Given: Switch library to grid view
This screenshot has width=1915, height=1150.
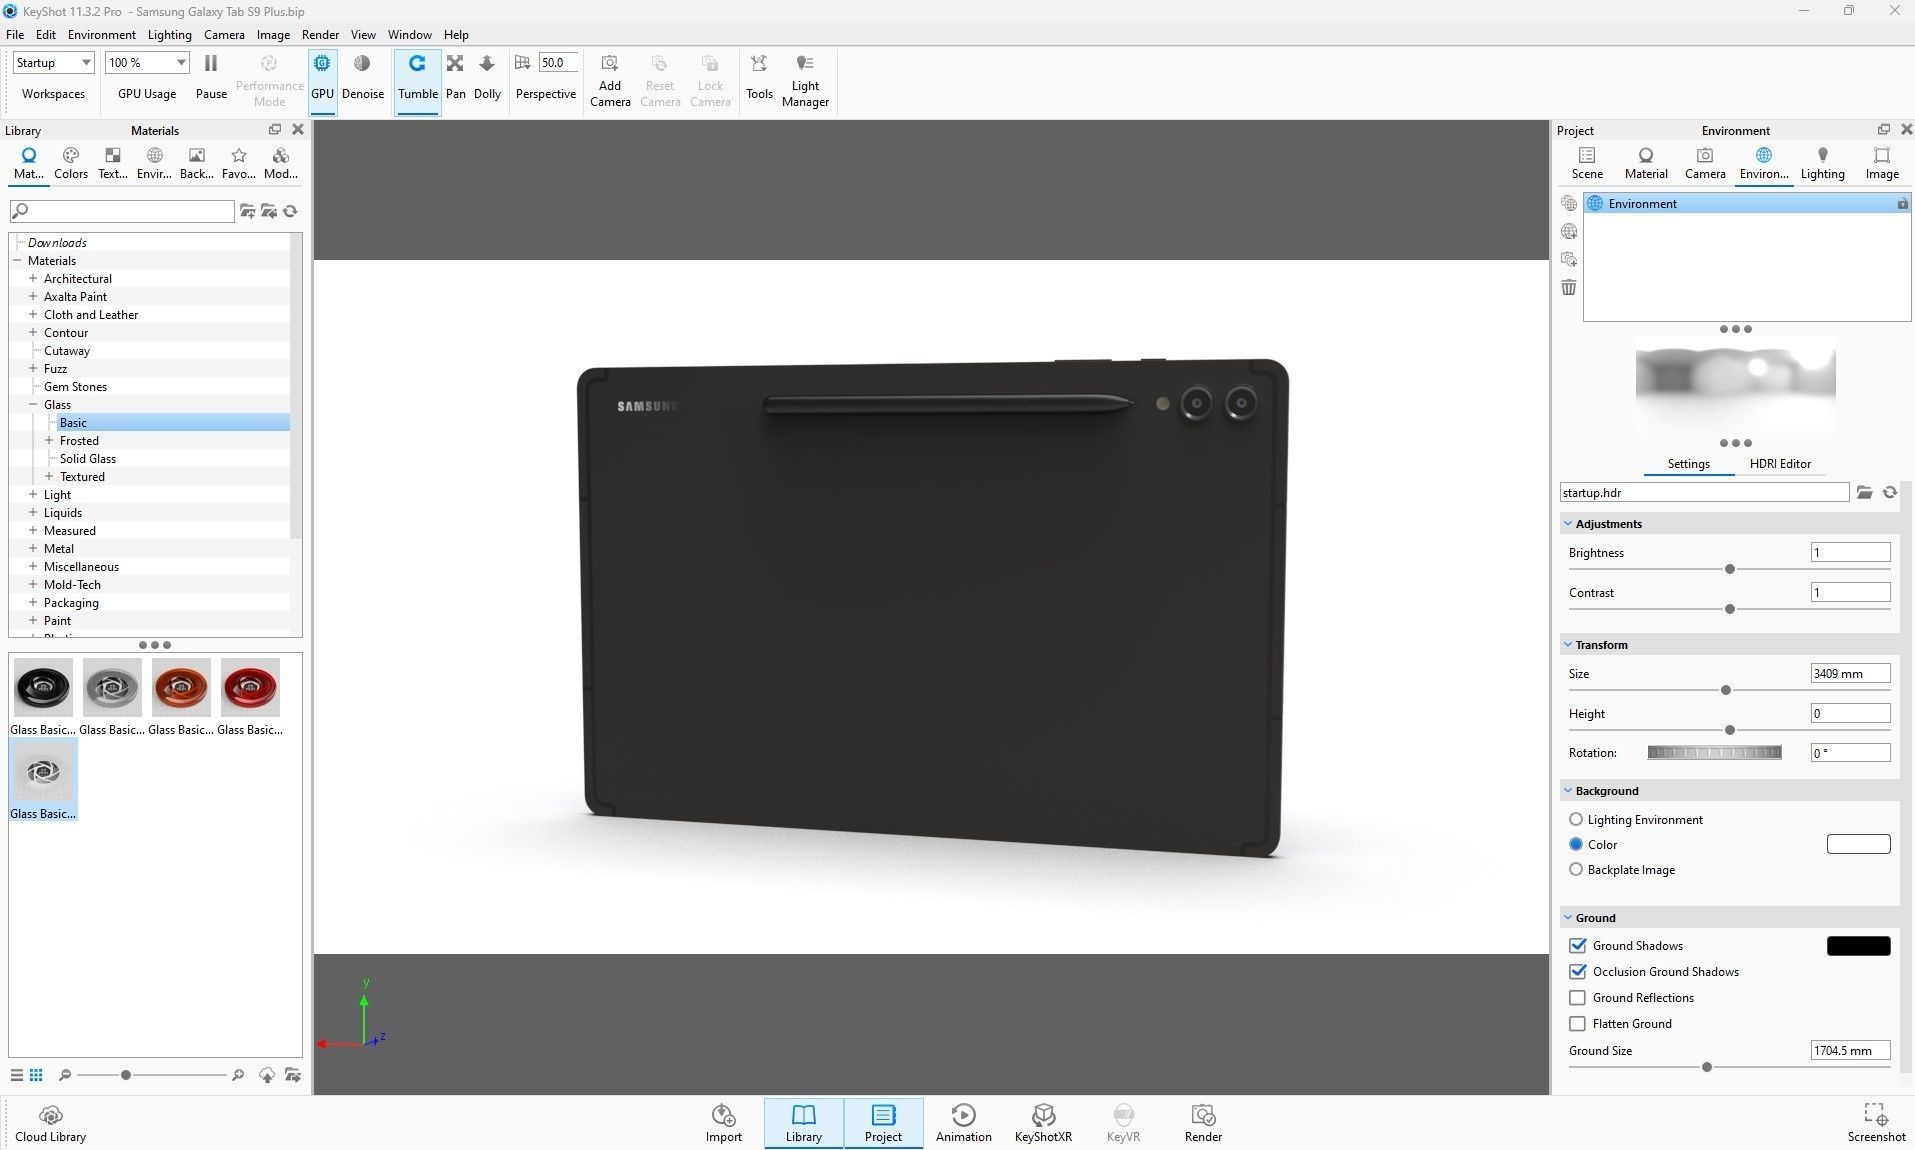Looking at the screenshot, I should click(x=36, y=1075).
